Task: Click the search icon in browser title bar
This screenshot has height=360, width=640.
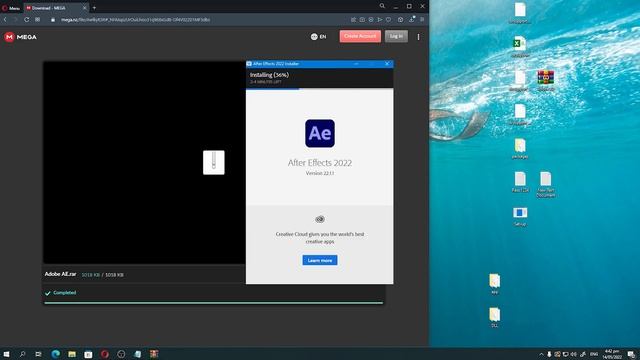Action: pos(382,6)
